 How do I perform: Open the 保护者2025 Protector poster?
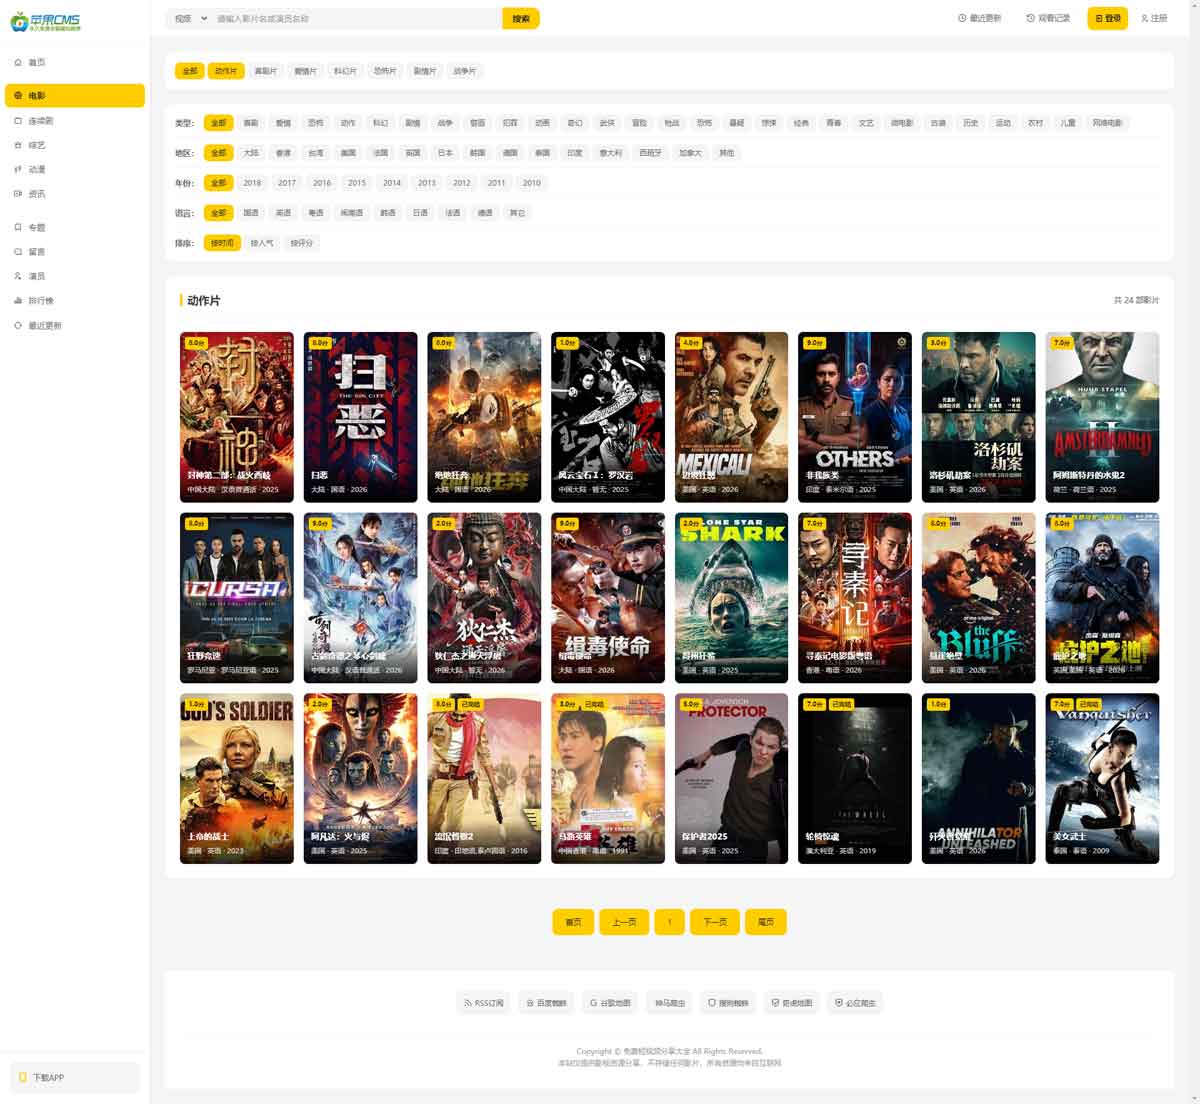tap(731, 778)
